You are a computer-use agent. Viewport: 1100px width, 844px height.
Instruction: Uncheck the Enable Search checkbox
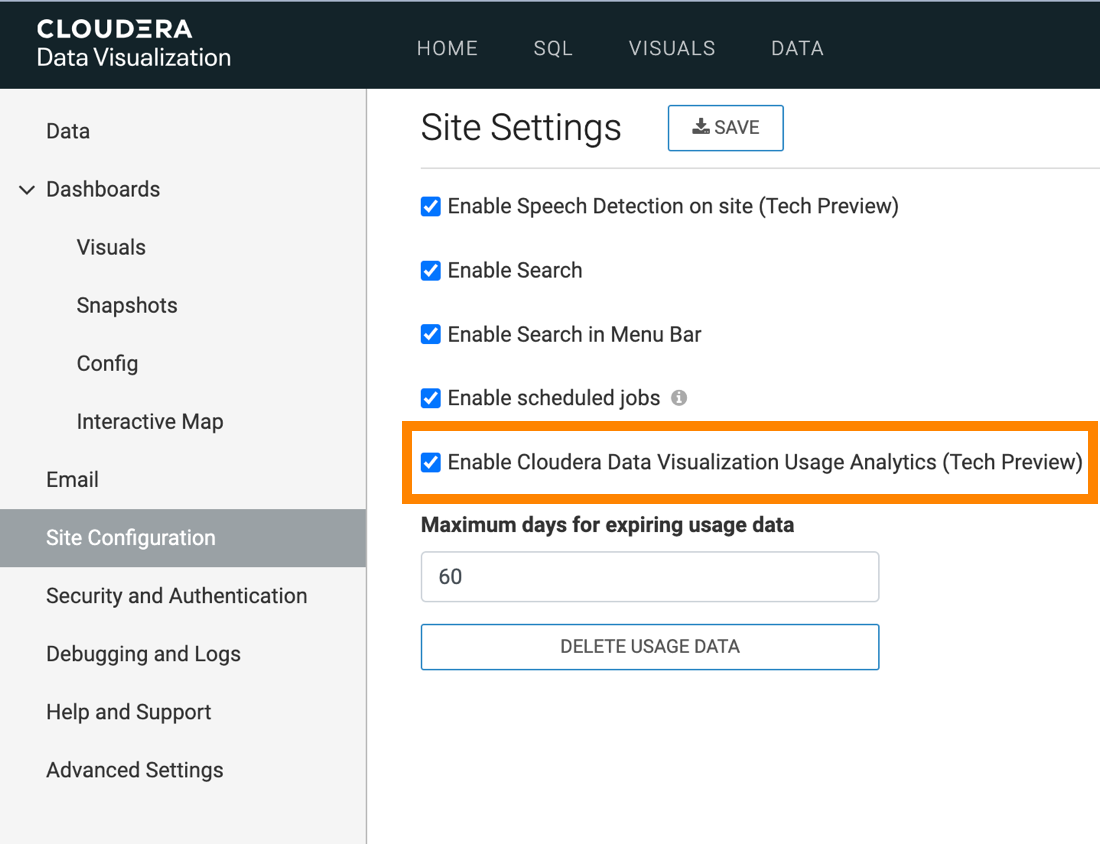(431, 271)
